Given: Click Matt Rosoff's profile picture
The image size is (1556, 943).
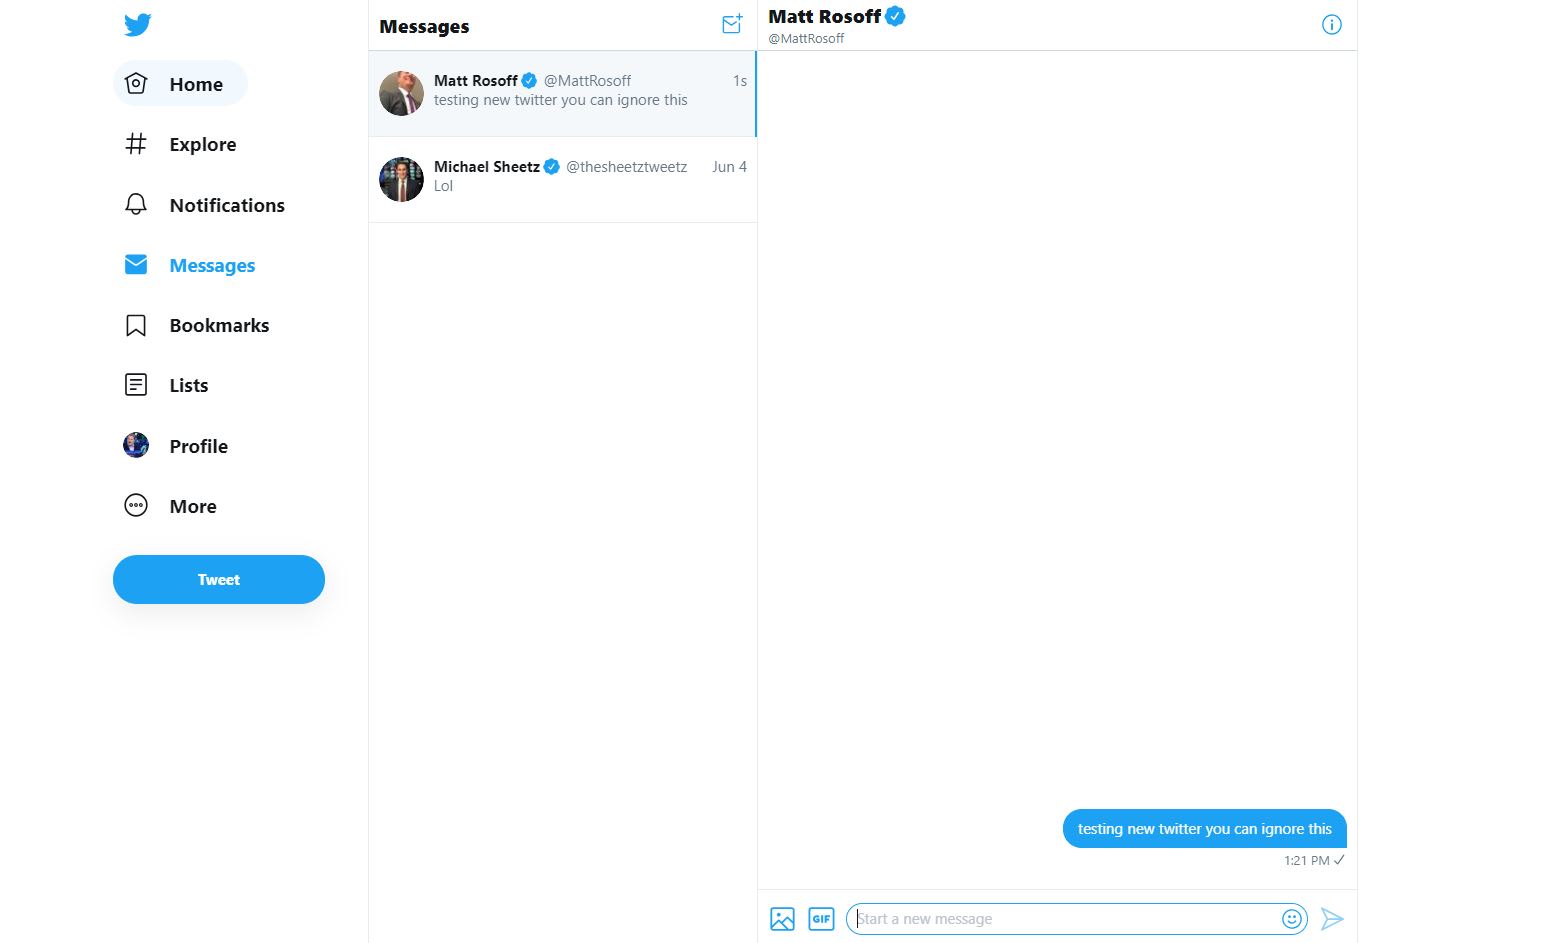Looking at the screenshot, I should click(x=400, y=93).
